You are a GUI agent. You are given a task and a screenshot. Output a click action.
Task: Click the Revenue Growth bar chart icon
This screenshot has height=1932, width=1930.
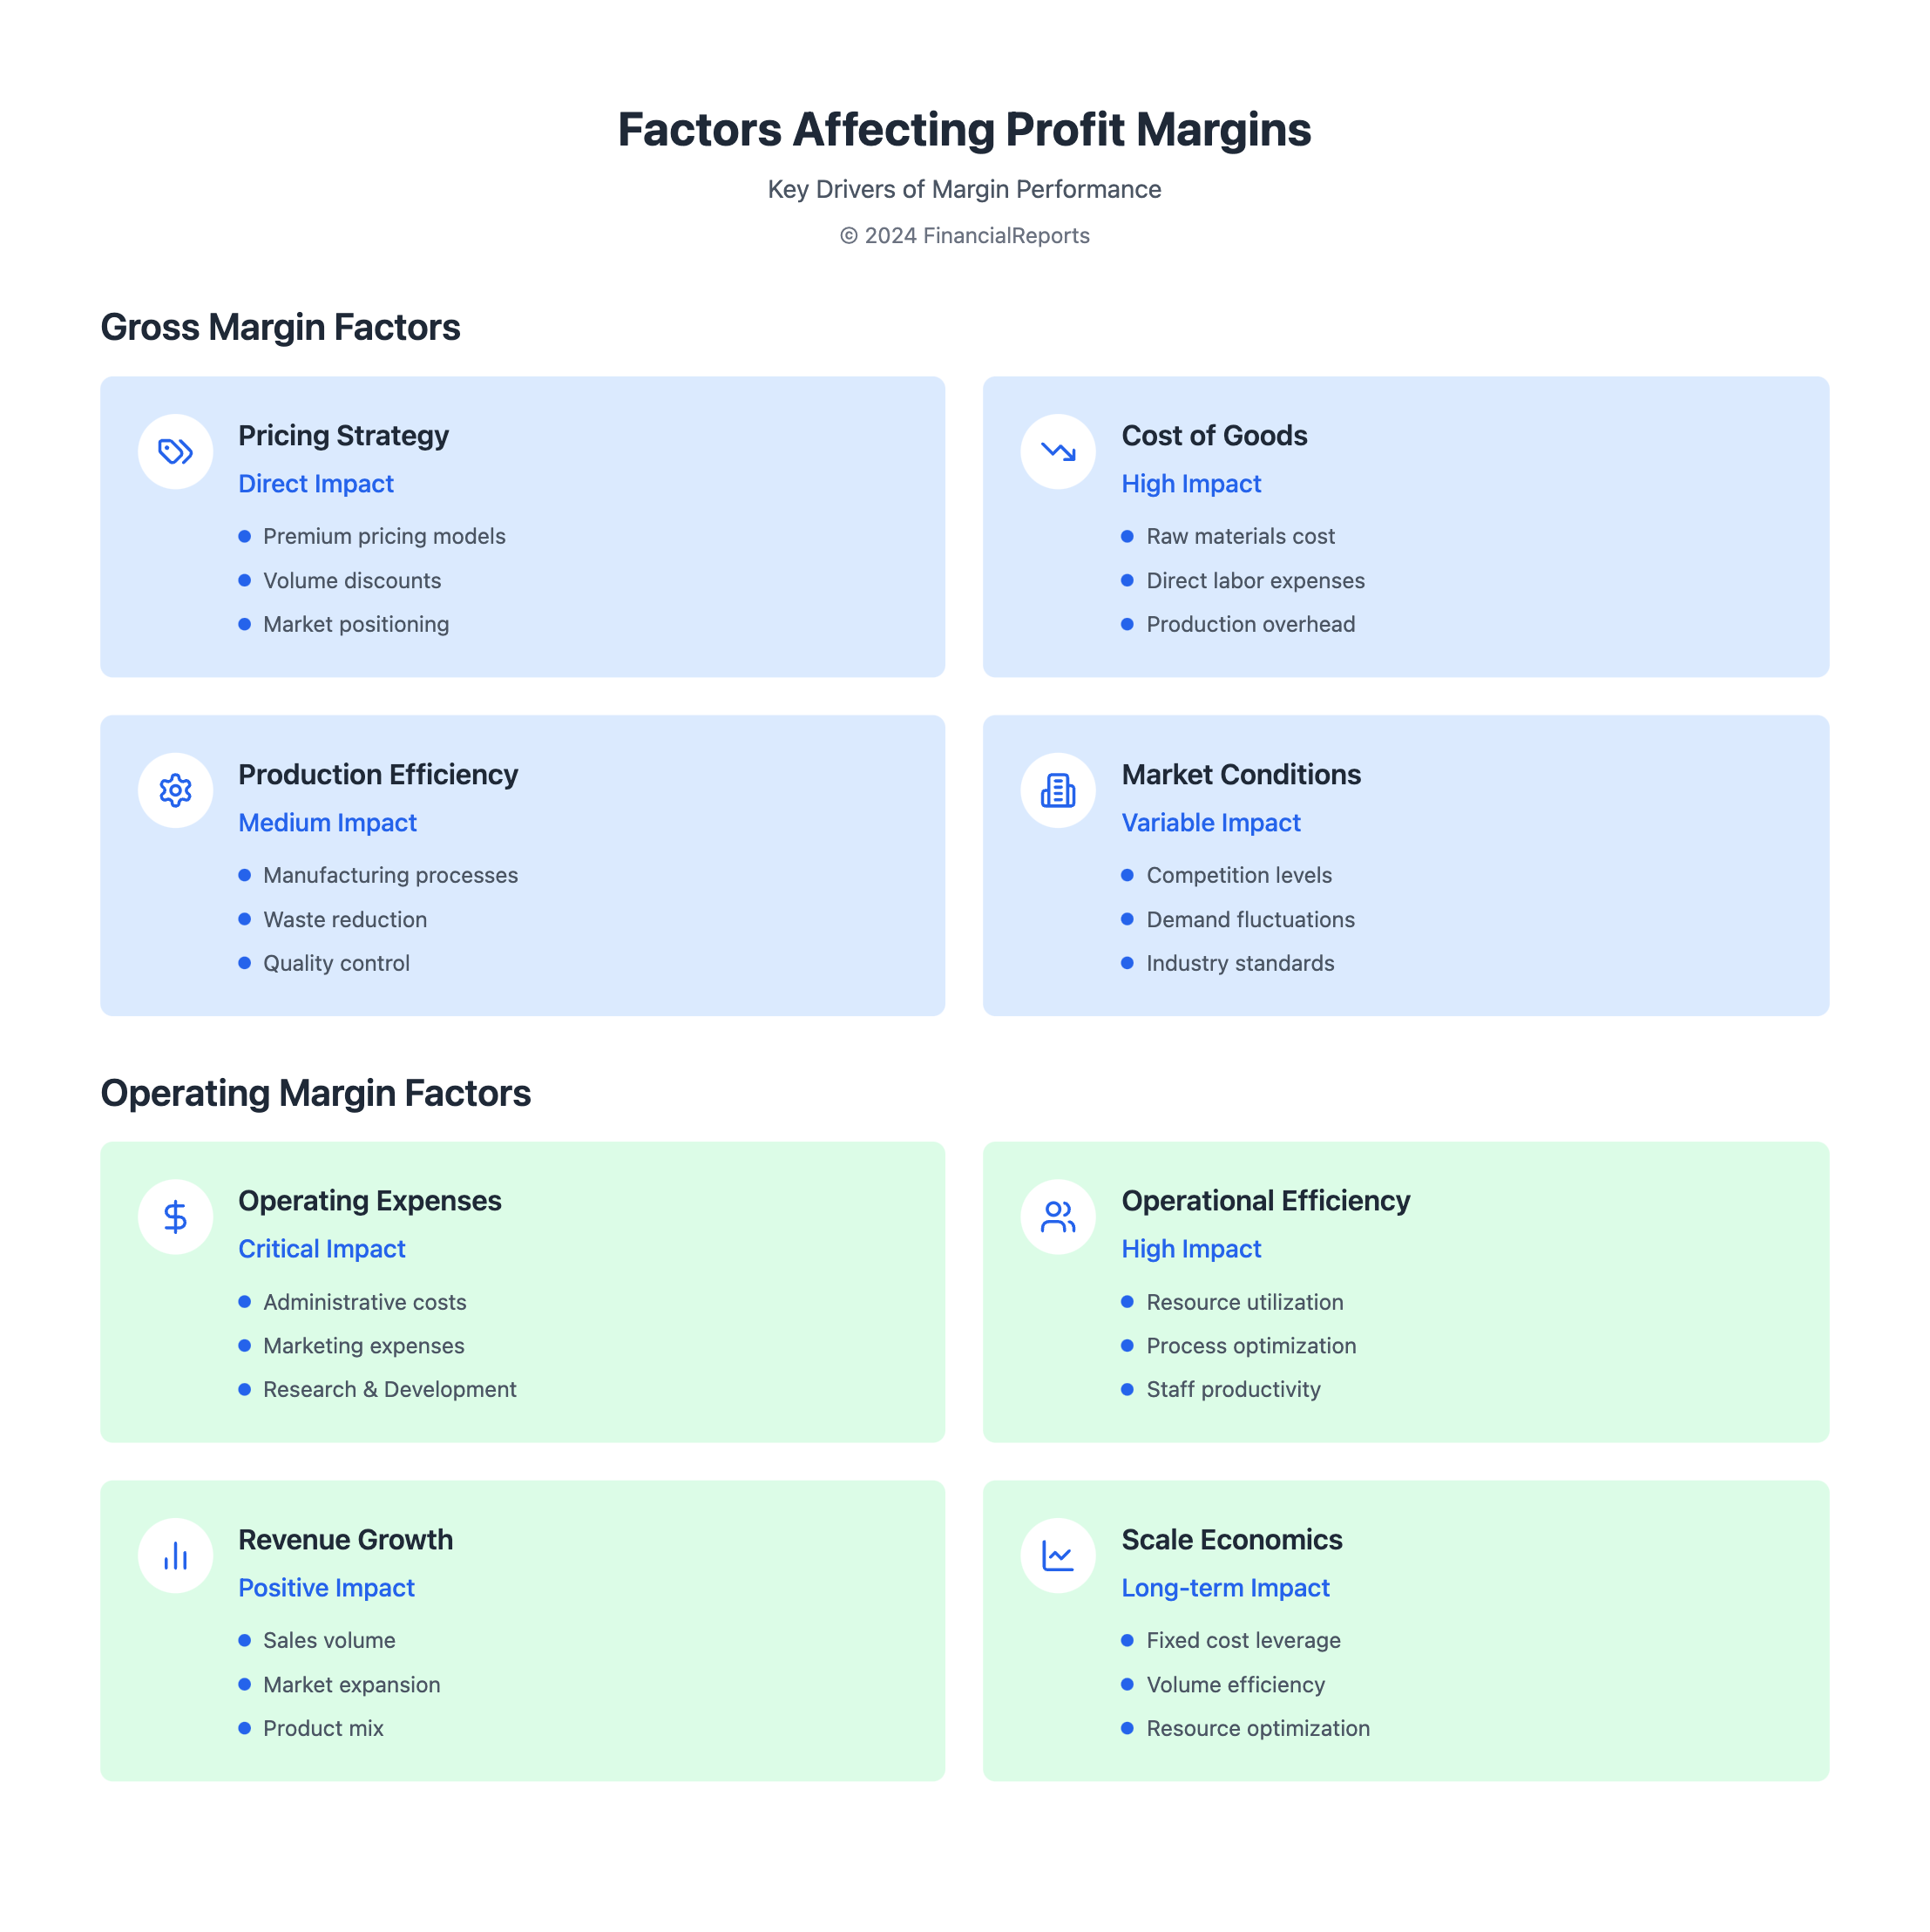pos(175,1556)
